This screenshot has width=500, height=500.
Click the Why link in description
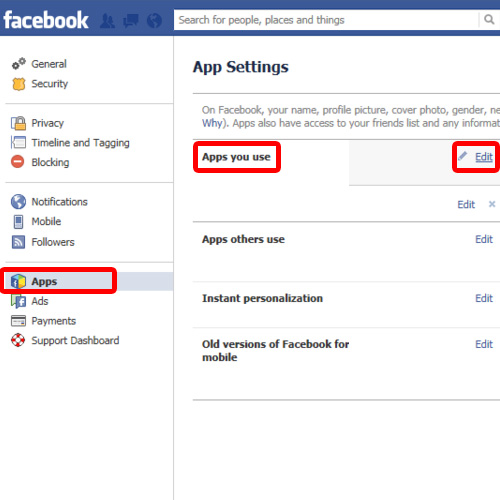click(212, 123)
